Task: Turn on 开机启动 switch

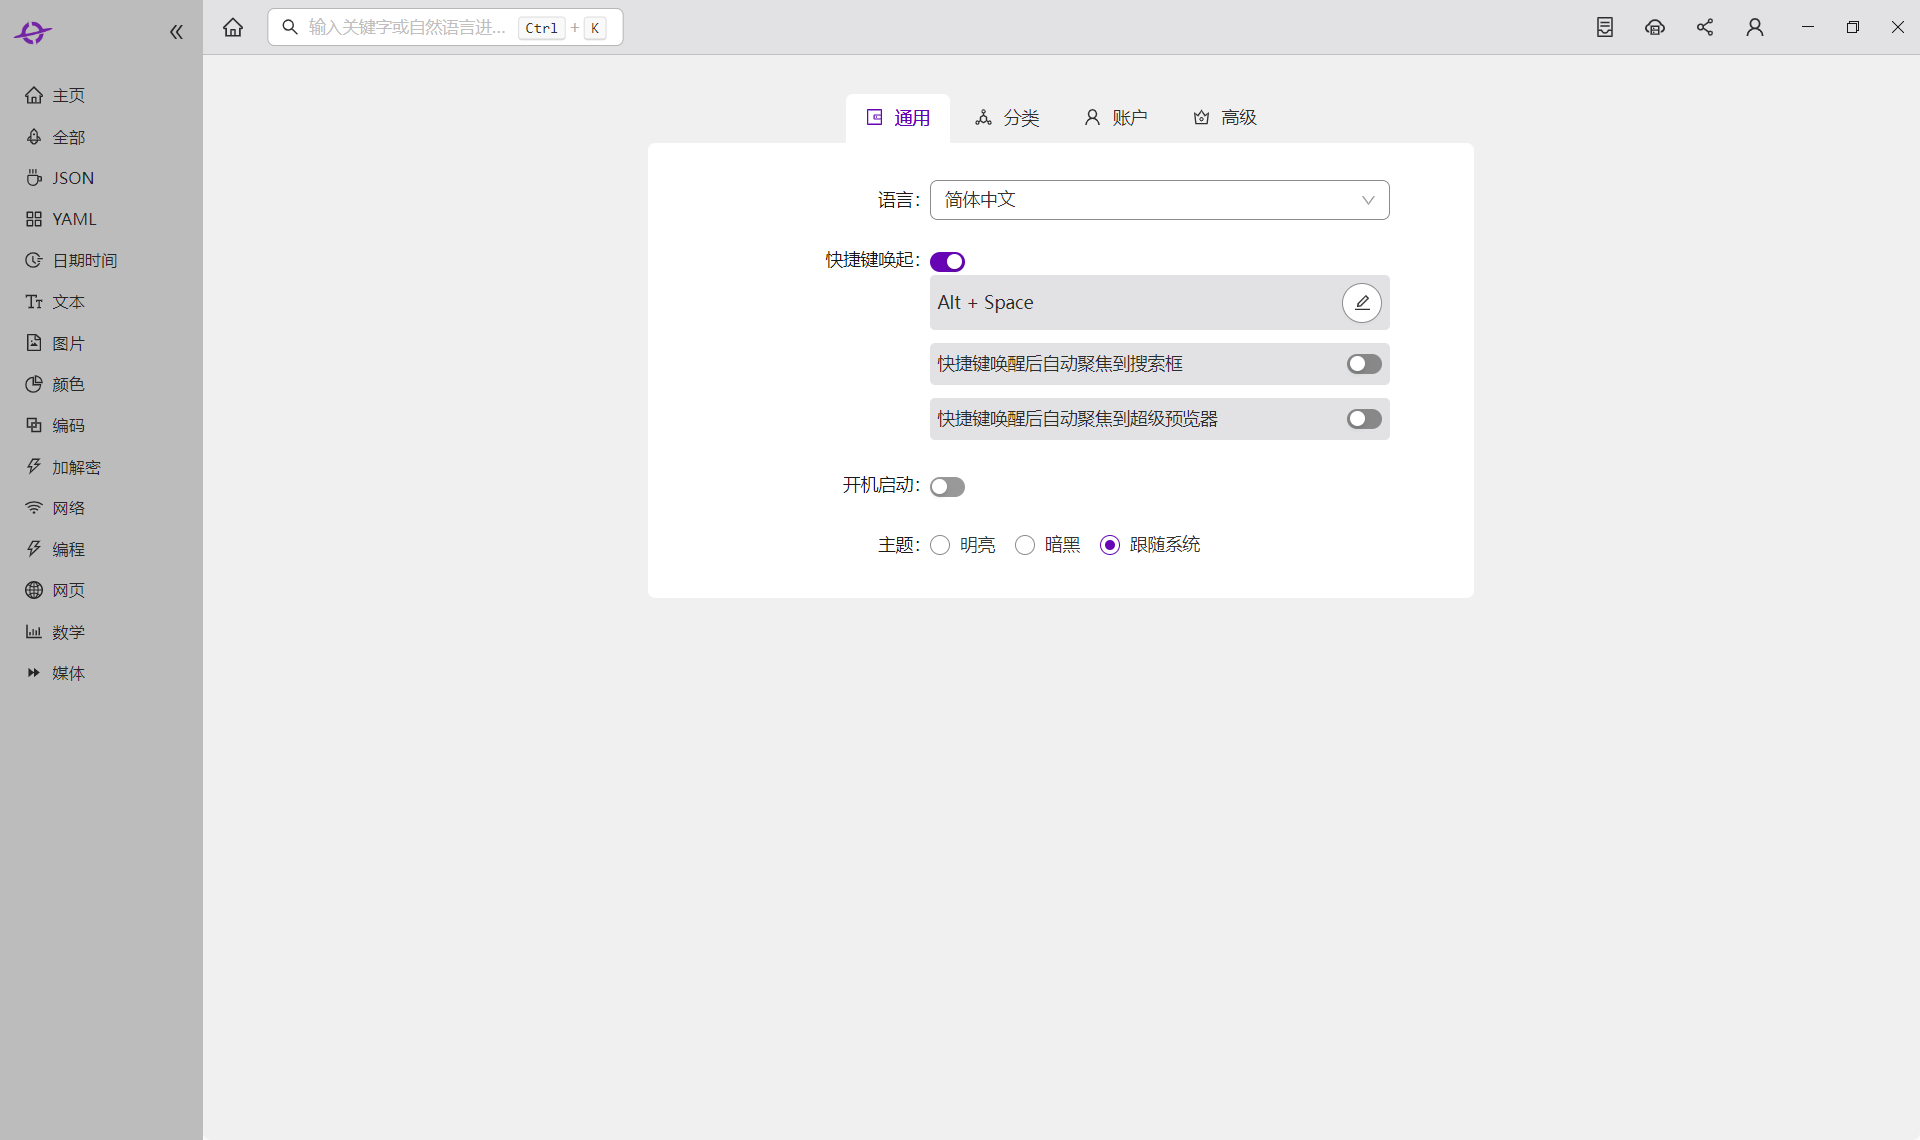Action: pyautogui.click(x=947, y=487)
